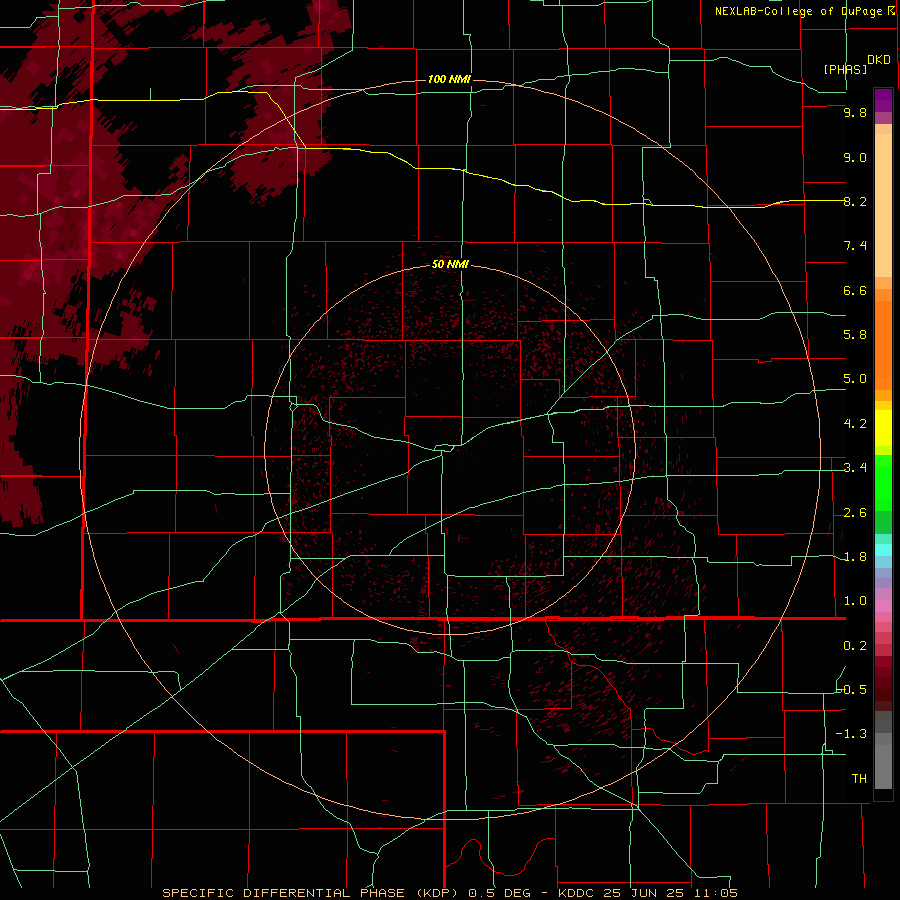The width and height of the screenshot is (900, 900).
Task: Click the purple top segment of the color bar
Action: click(x=883, y=101)
